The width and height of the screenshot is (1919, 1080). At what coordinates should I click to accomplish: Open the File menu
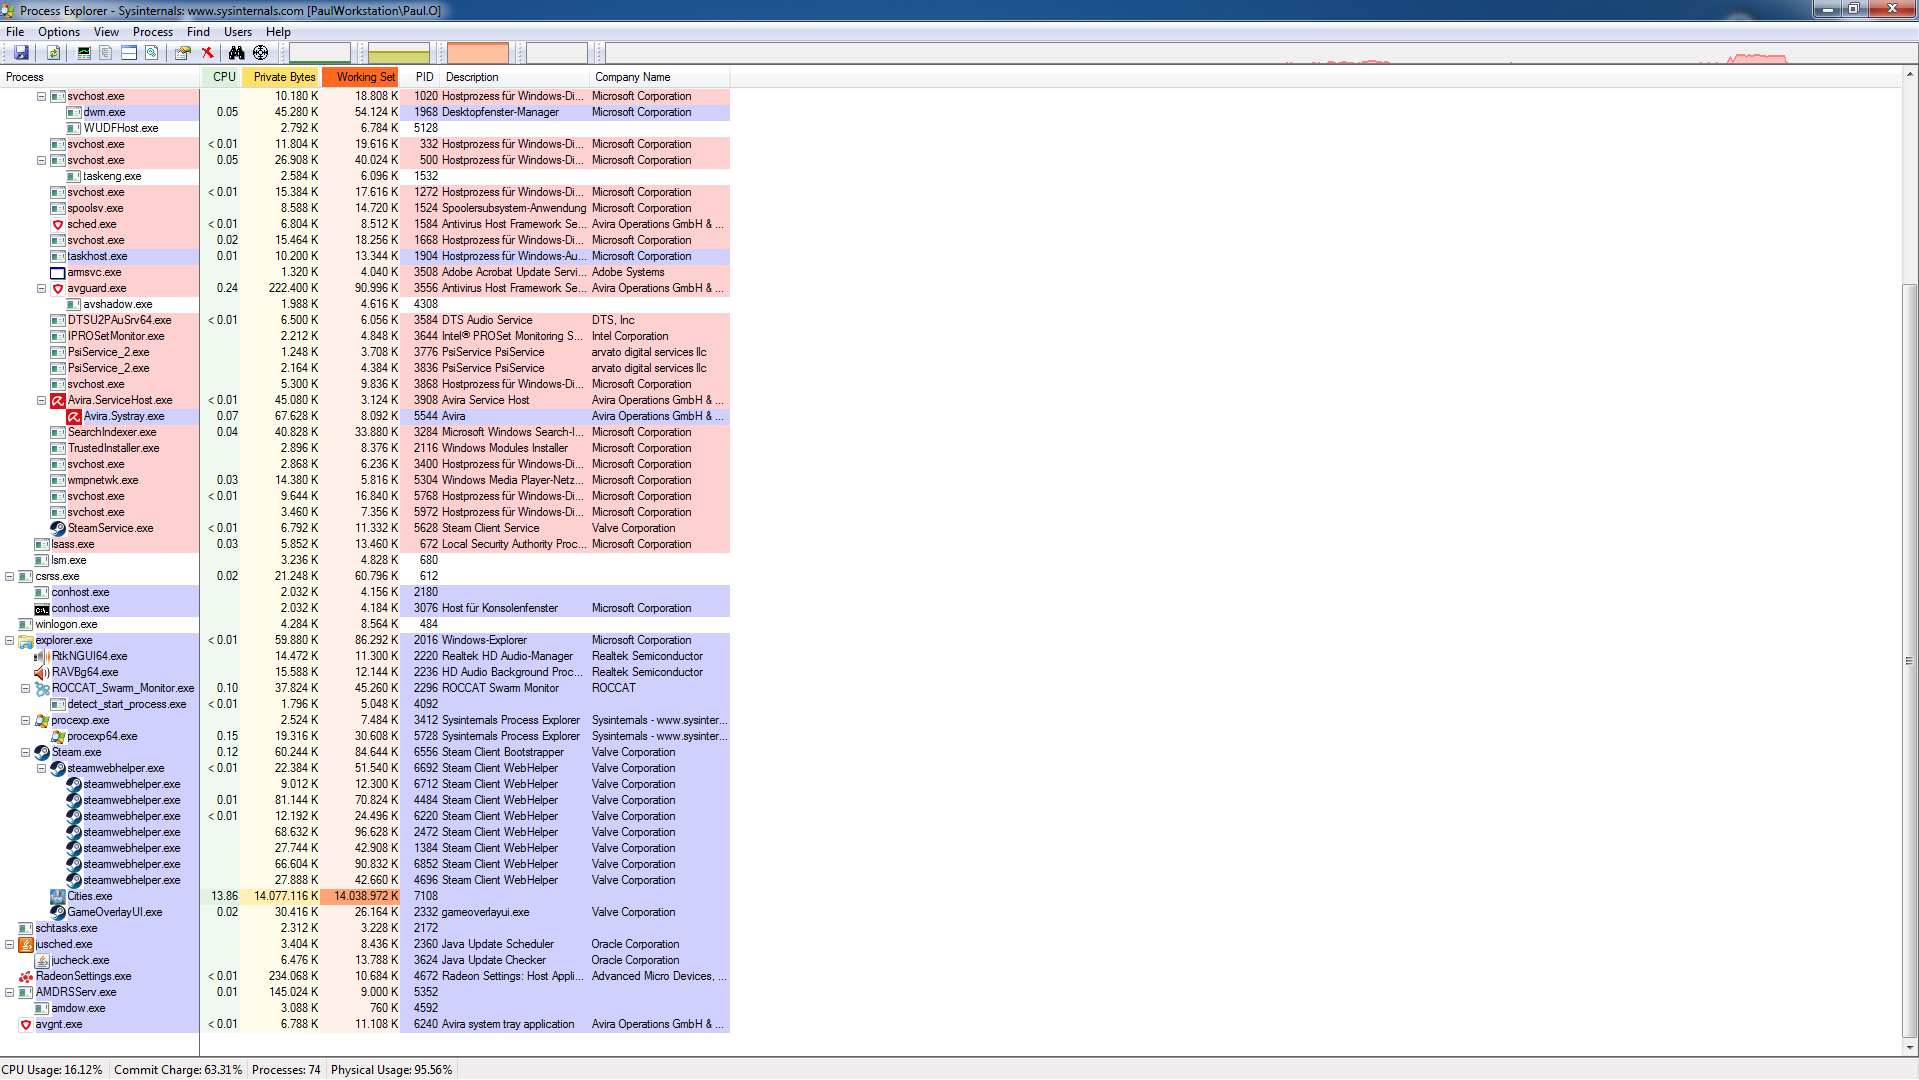pyautogui.click(x=15, y=32)
